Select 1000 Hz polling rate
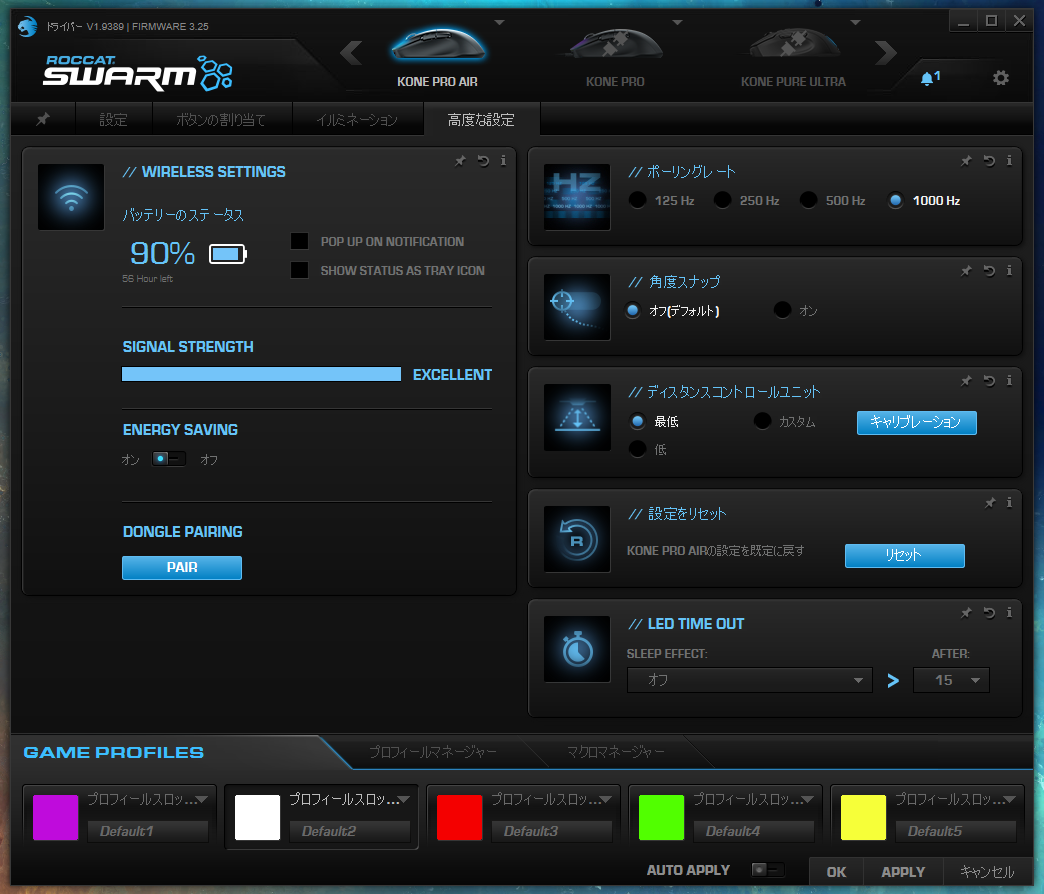 click(x=896, y=200)
